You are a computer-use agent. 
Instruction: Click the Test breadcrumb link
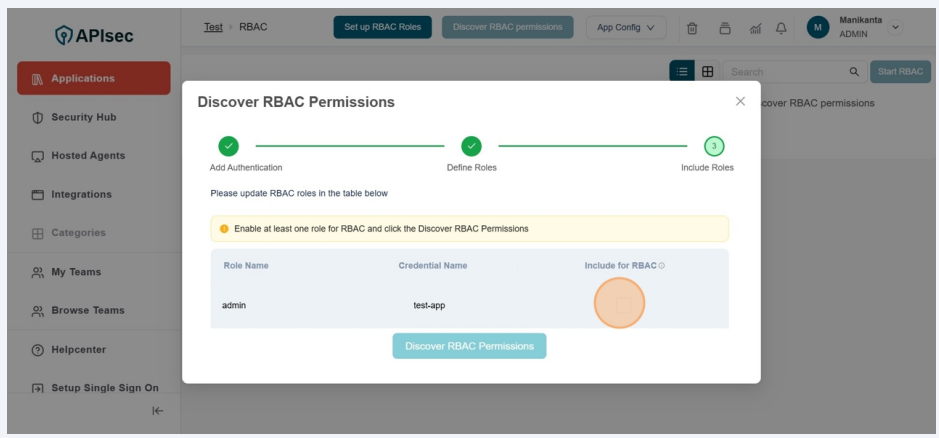point(213,27)
